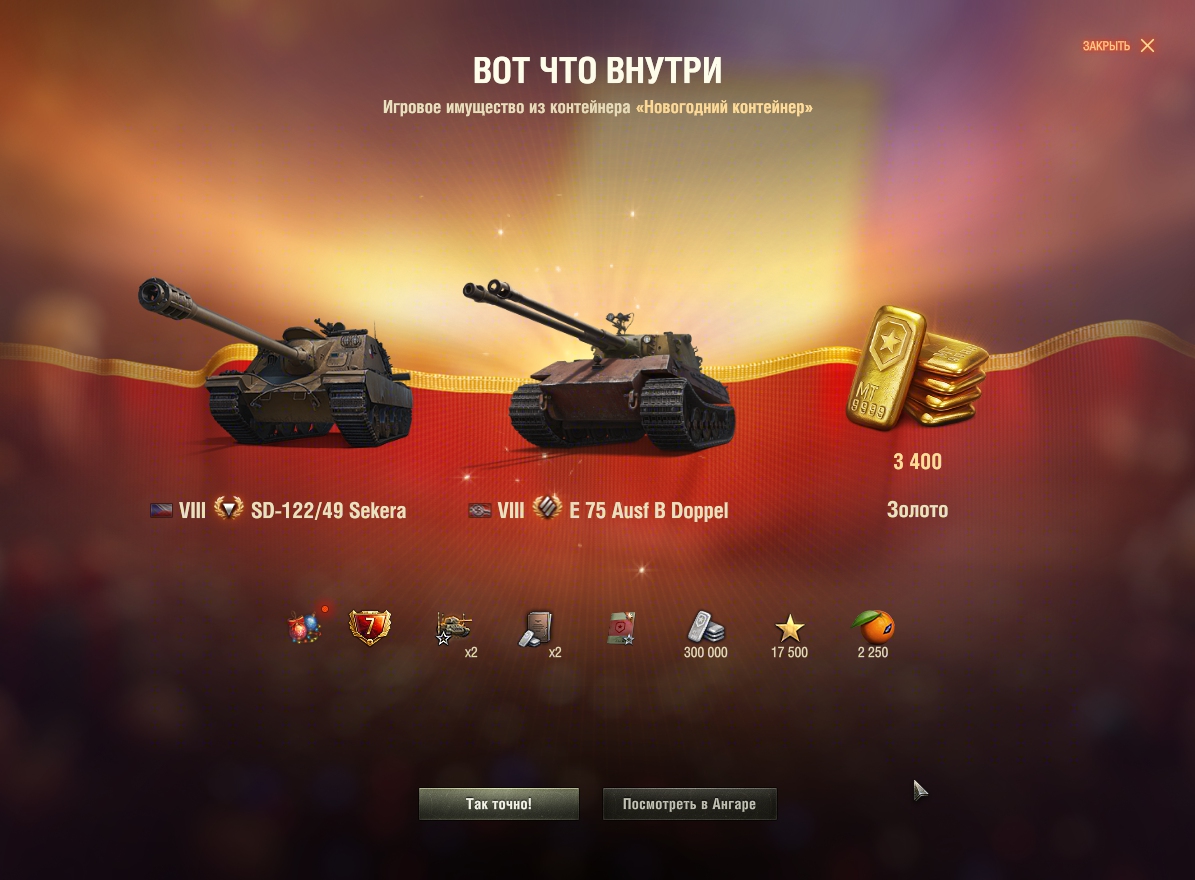1195x880 pixels.
Task: Confirm with the Так точно! button
Action: point(498,804)
